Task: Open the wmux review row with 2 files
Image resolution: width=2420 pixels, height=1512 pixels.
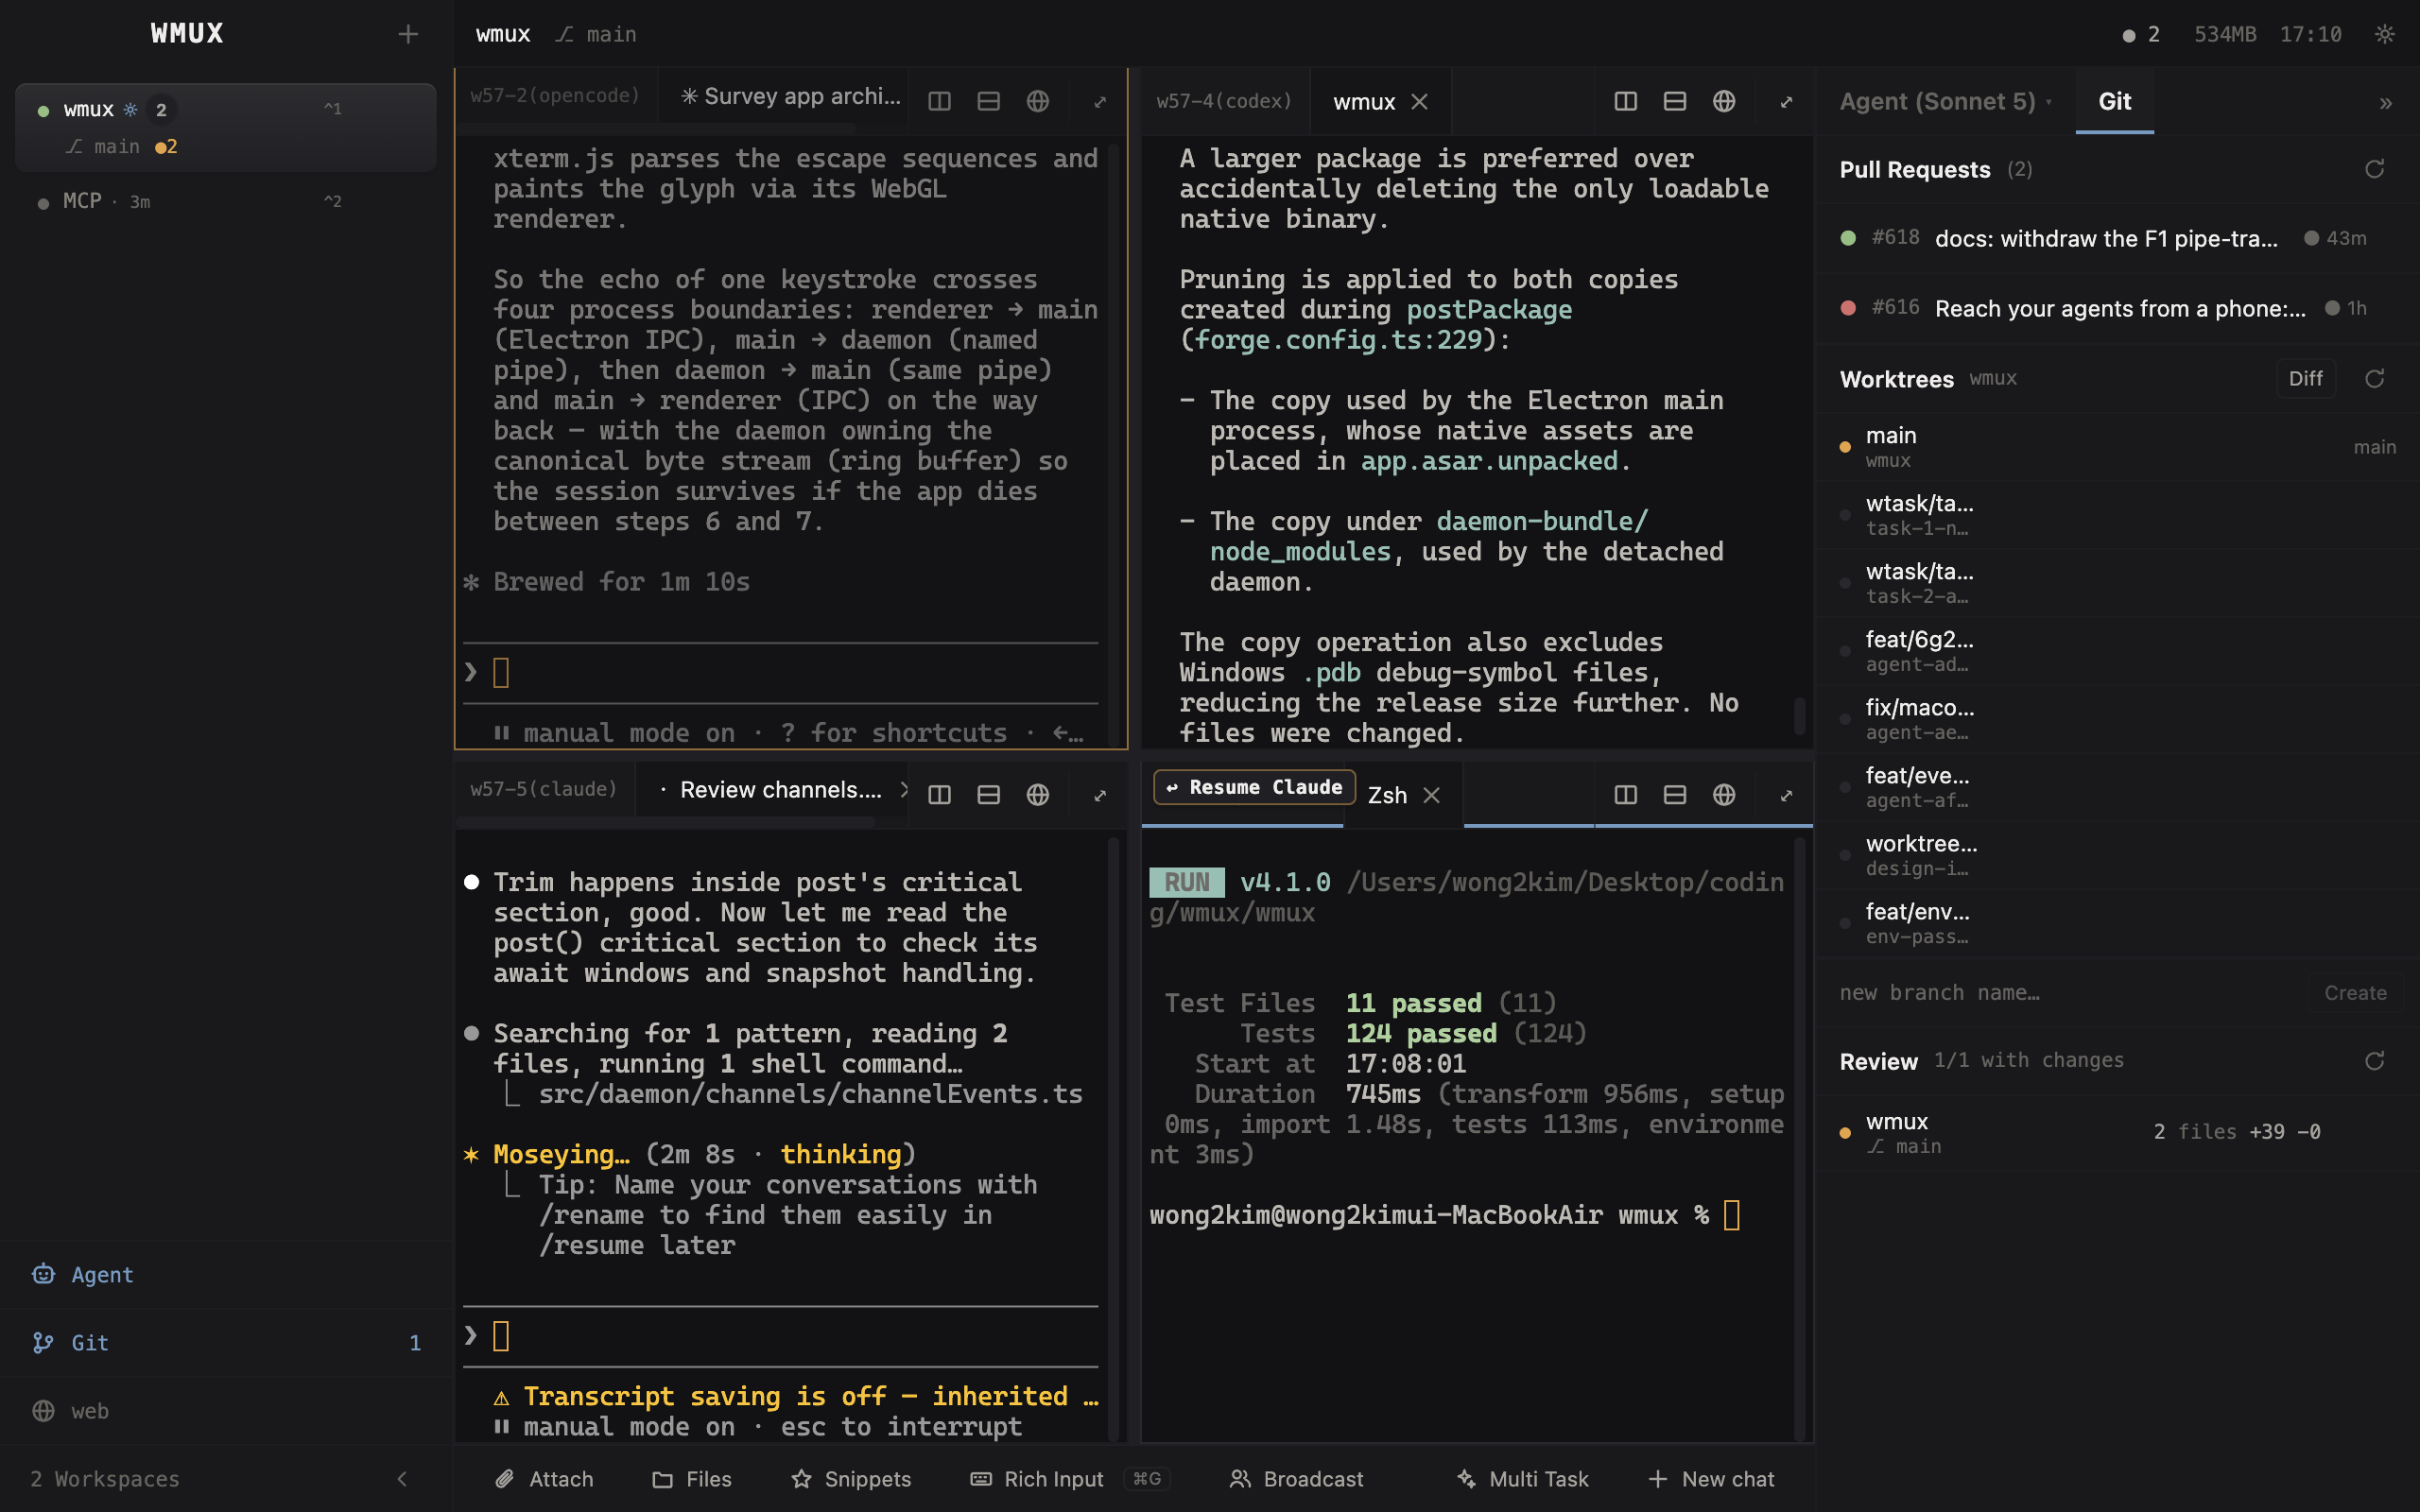Action: click(x=2118, y=1133)
